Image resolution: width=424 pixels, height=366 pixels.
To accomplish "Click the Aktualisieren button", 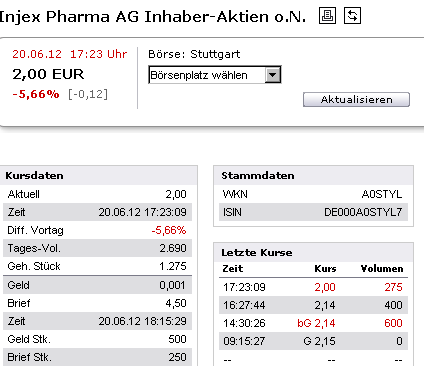I will pyautogui.click(x=356, y=99).
